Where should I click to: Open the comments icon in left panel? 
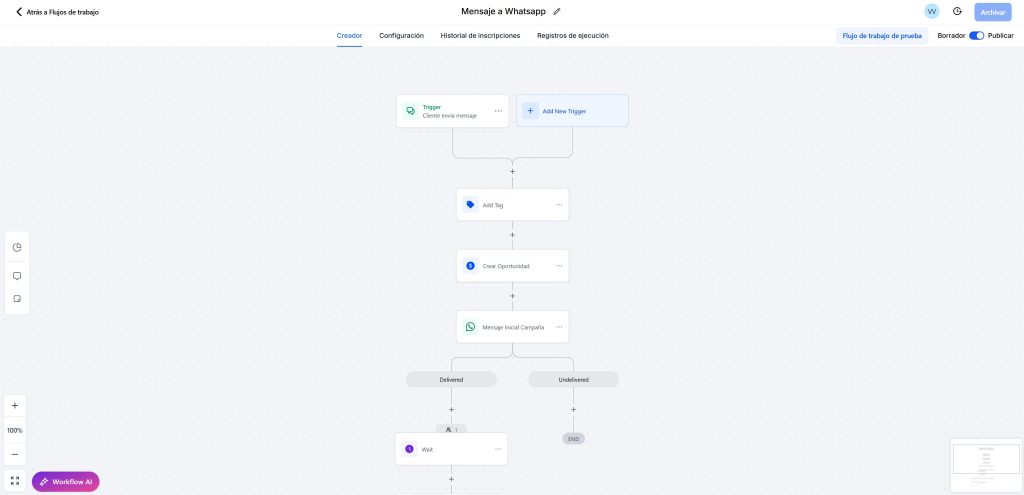pos(17,276)
